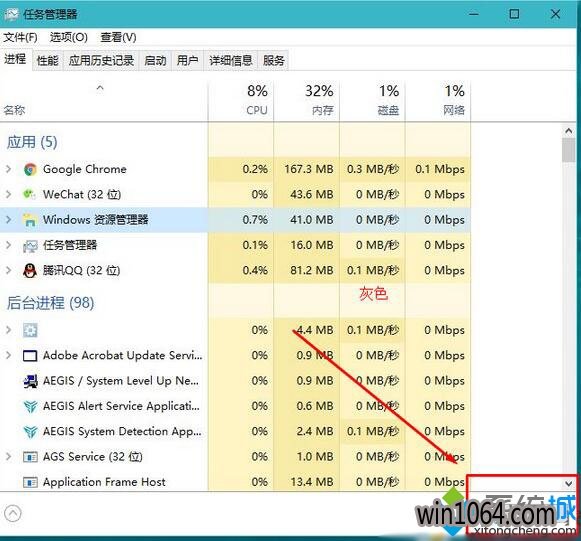Screen dimensions: 581x541
Task: Expand the unnamed gear background process
Action: (8, 330)
